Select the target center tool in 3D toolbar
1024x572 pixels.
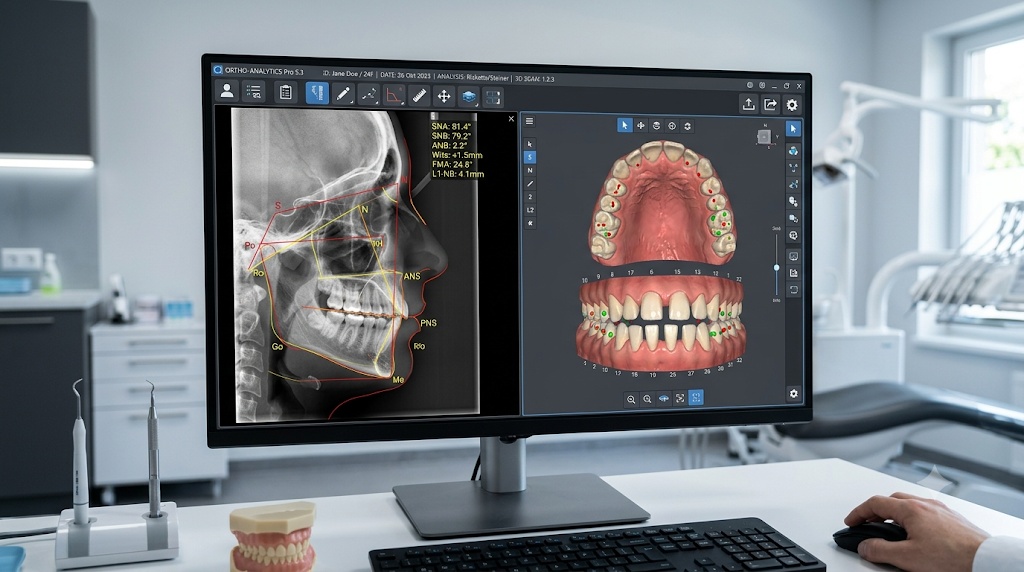[672, 126]
